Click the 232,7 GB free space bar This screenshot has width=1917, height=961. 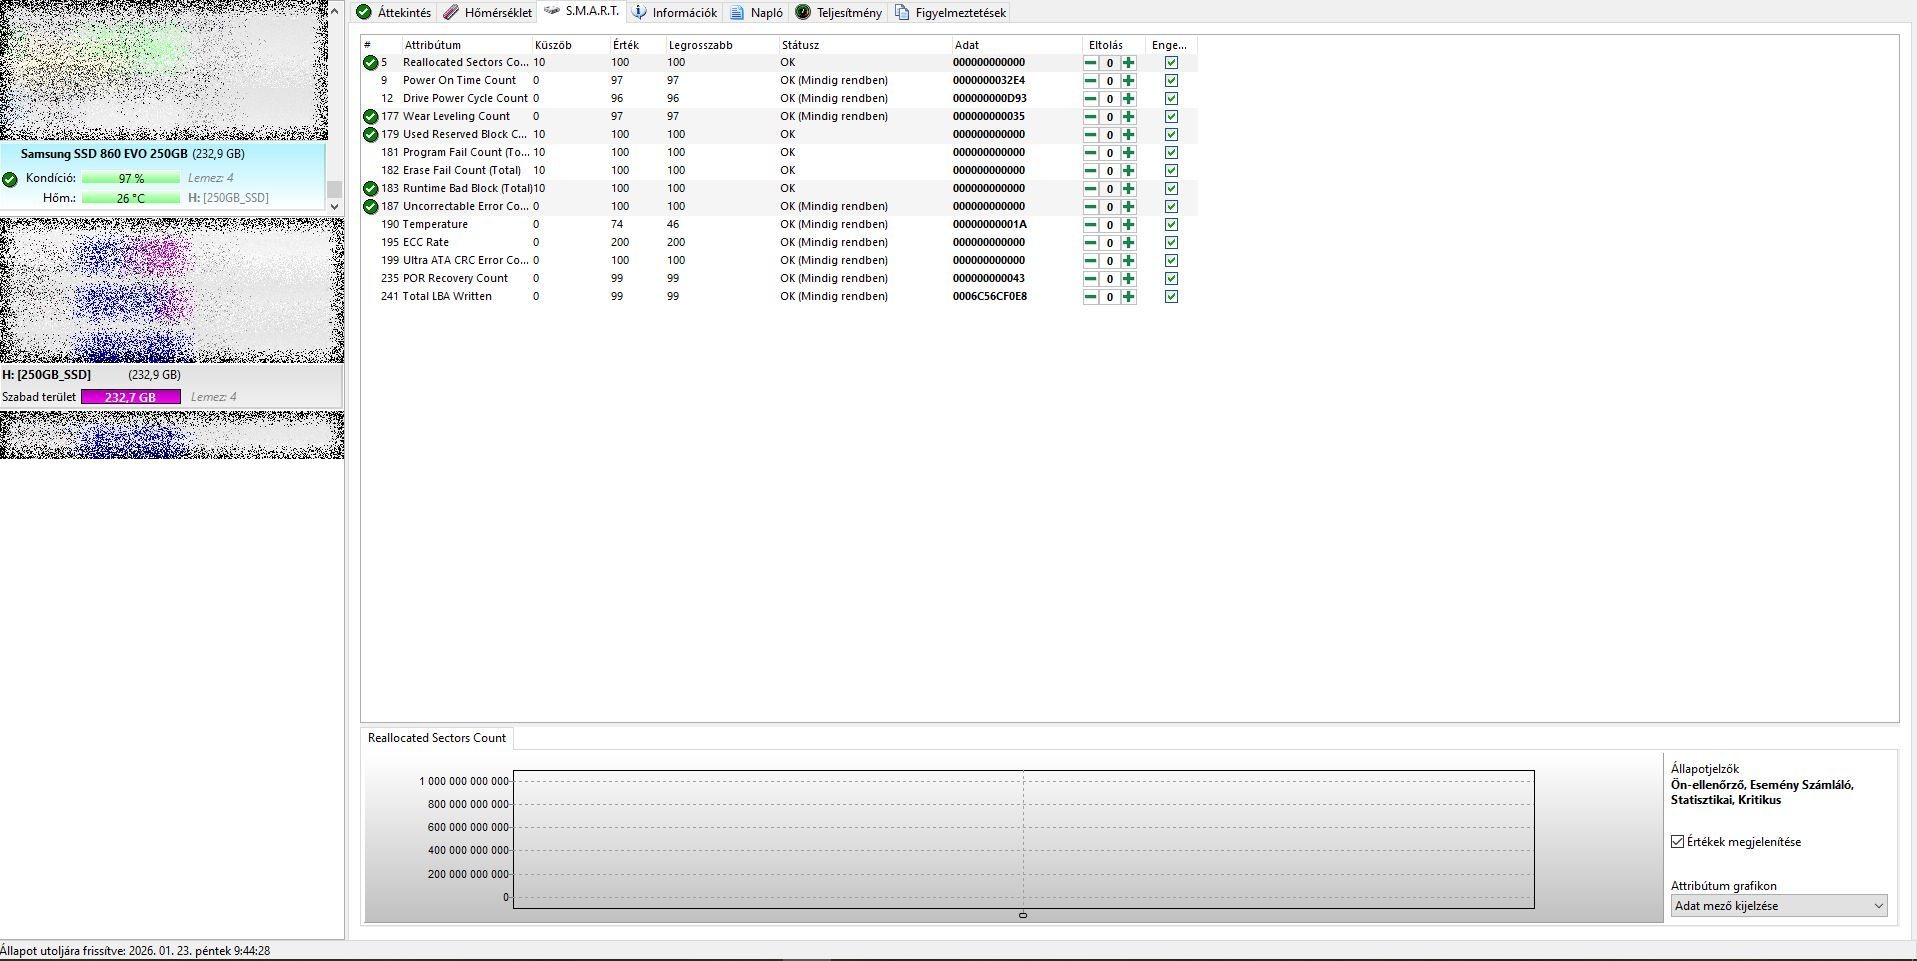click(131, 397)
